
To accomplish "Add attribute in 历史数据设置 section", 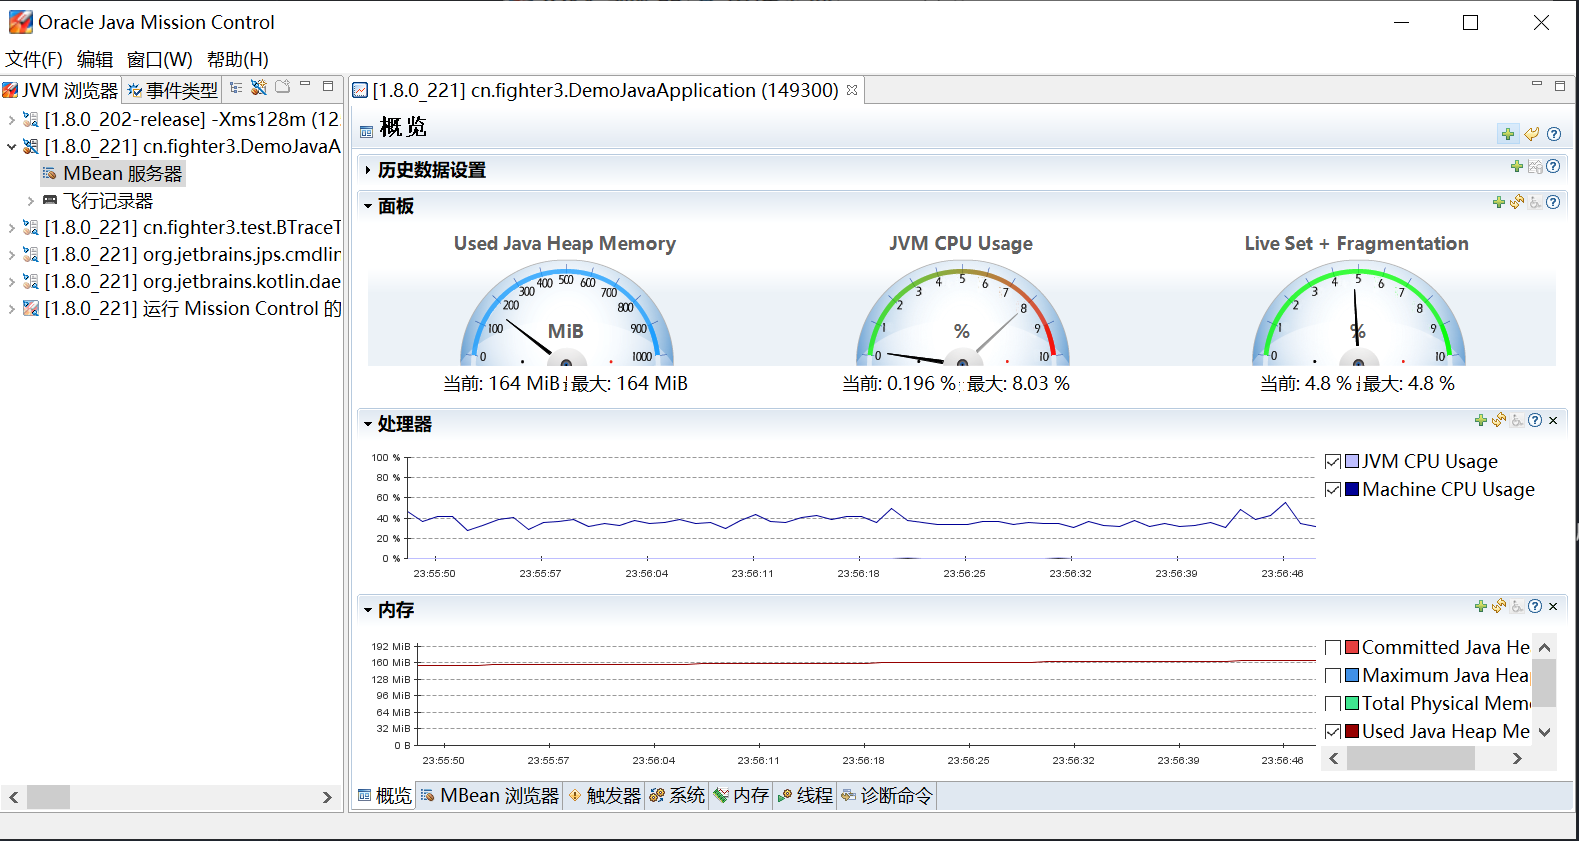I will pyautogui.click(x=1517, y=167).
